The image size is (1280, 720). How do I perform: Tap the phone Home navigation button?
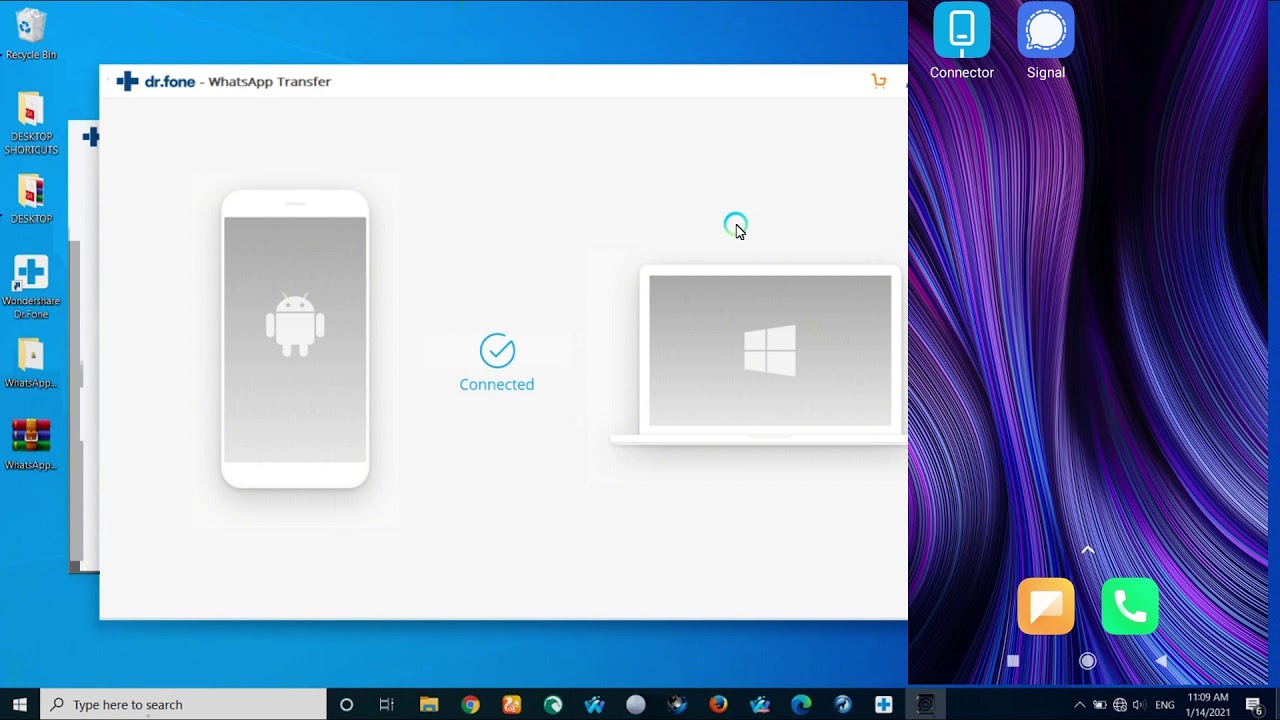(1088, 661)
